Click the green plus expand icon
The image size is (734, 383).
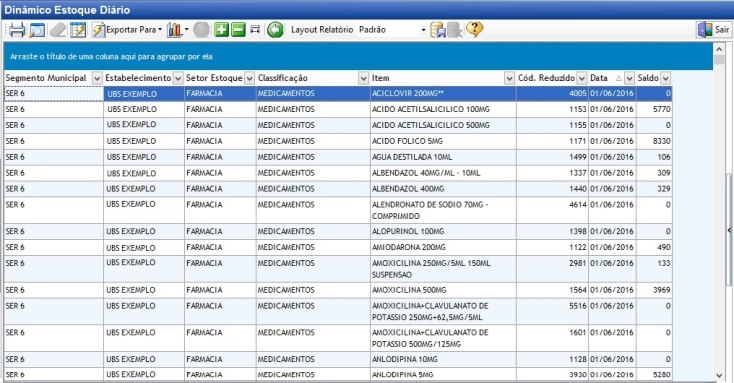[x=221, y=30]
